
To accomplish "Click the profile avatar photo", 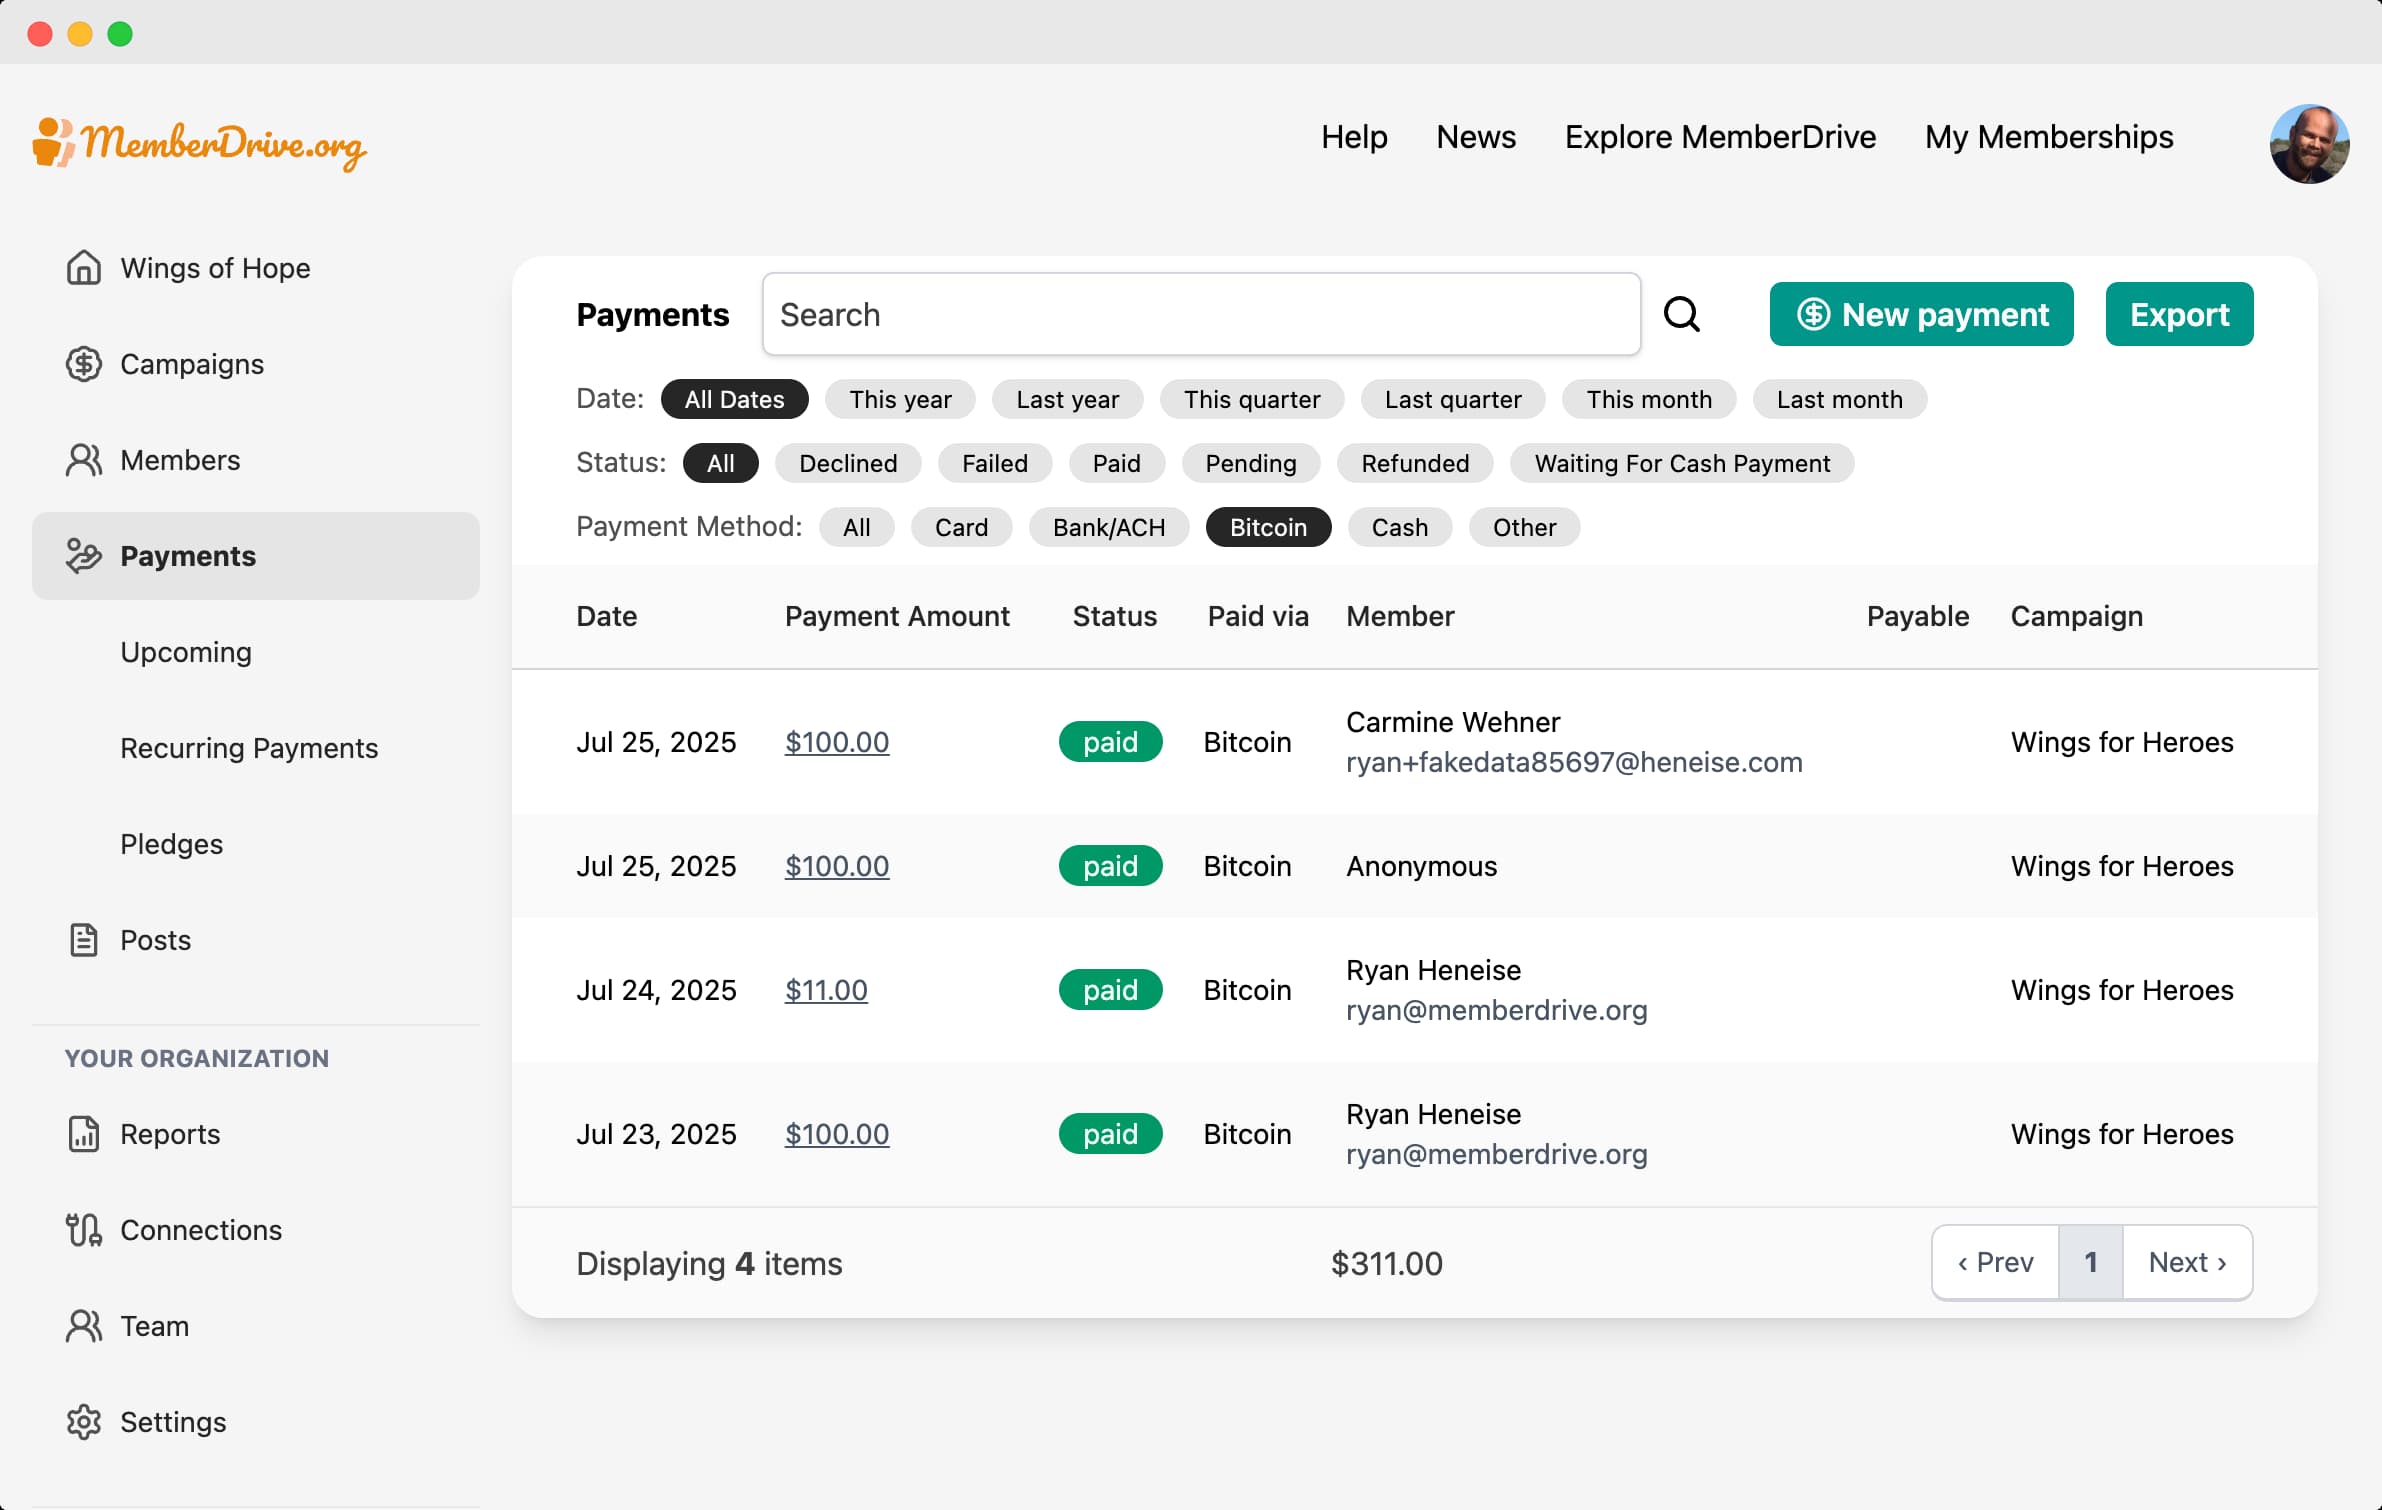I will click(x=2309, y=143).
